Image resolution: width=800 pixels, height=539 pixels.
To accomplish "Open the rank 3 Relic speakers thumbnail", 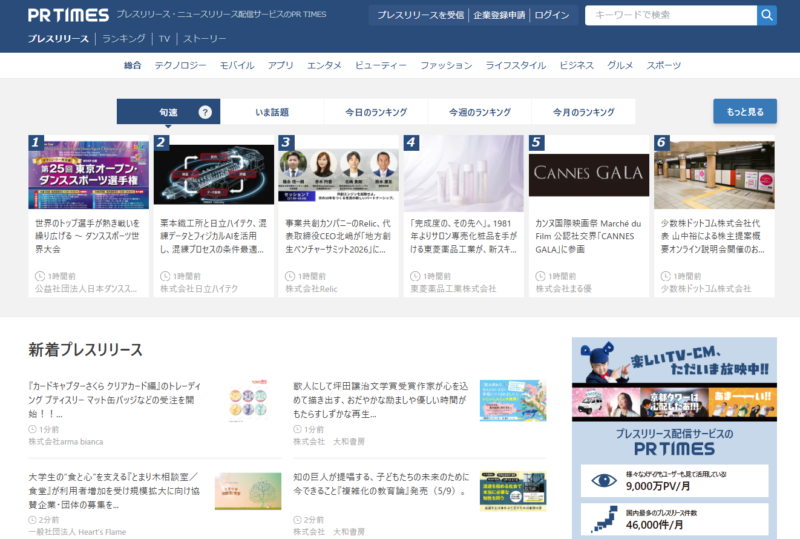I will point(339,175).
